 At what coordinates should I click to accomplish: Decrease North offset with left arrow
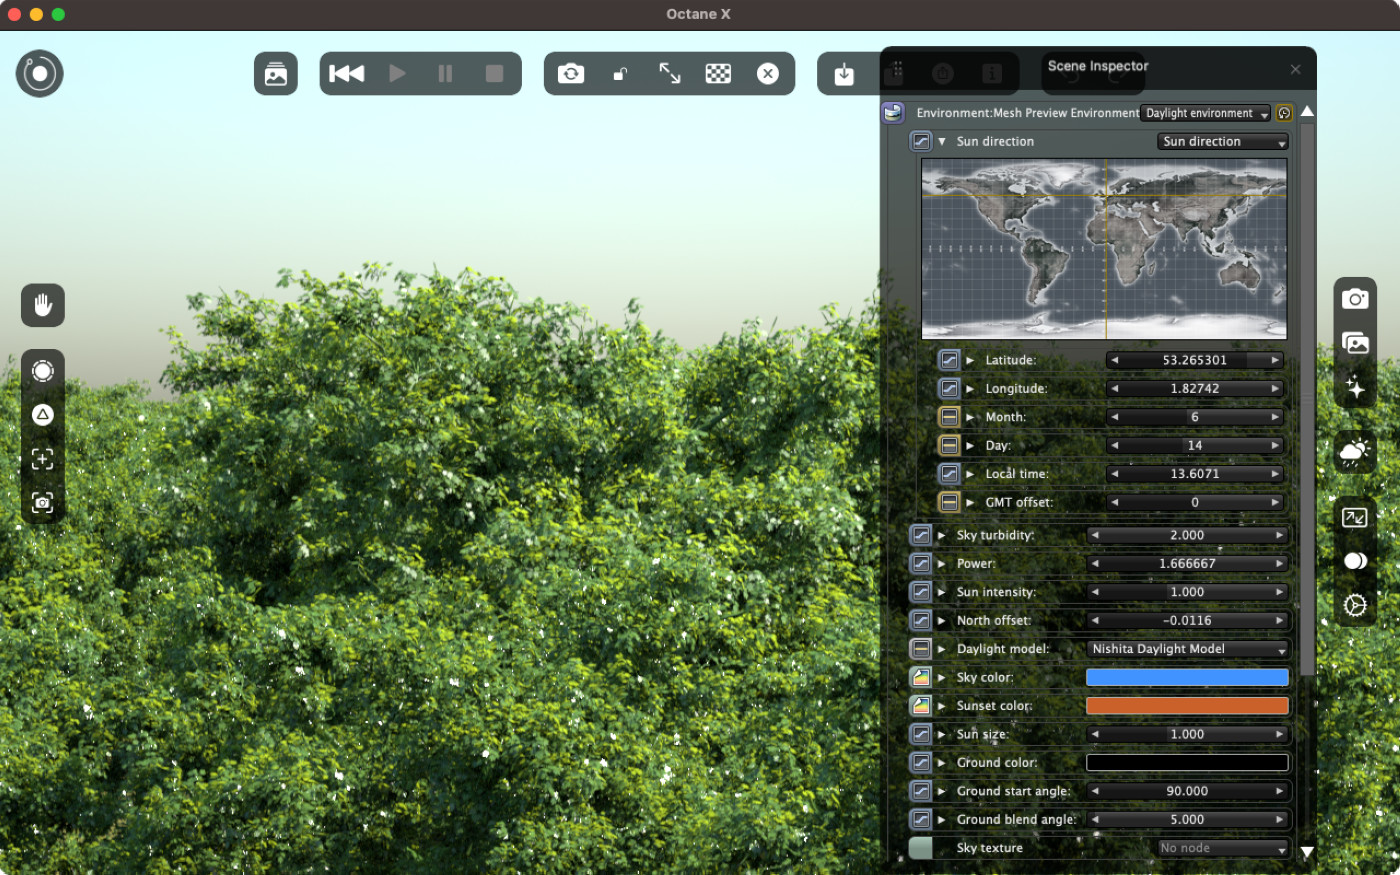point(1095,621)
